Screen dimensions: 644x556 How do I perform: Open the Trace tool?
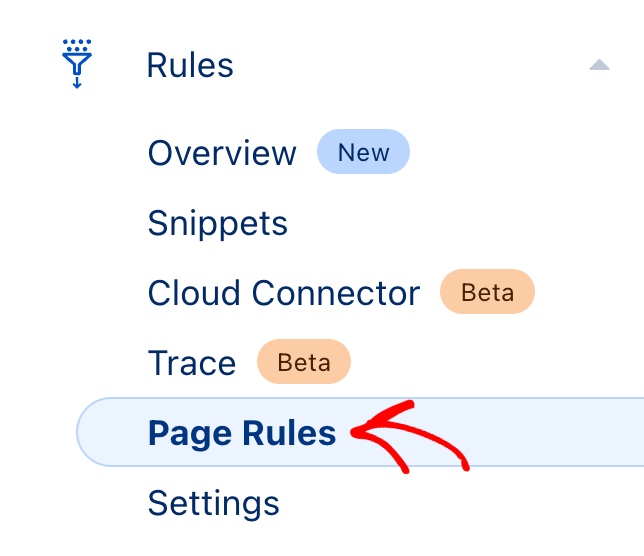192,363
